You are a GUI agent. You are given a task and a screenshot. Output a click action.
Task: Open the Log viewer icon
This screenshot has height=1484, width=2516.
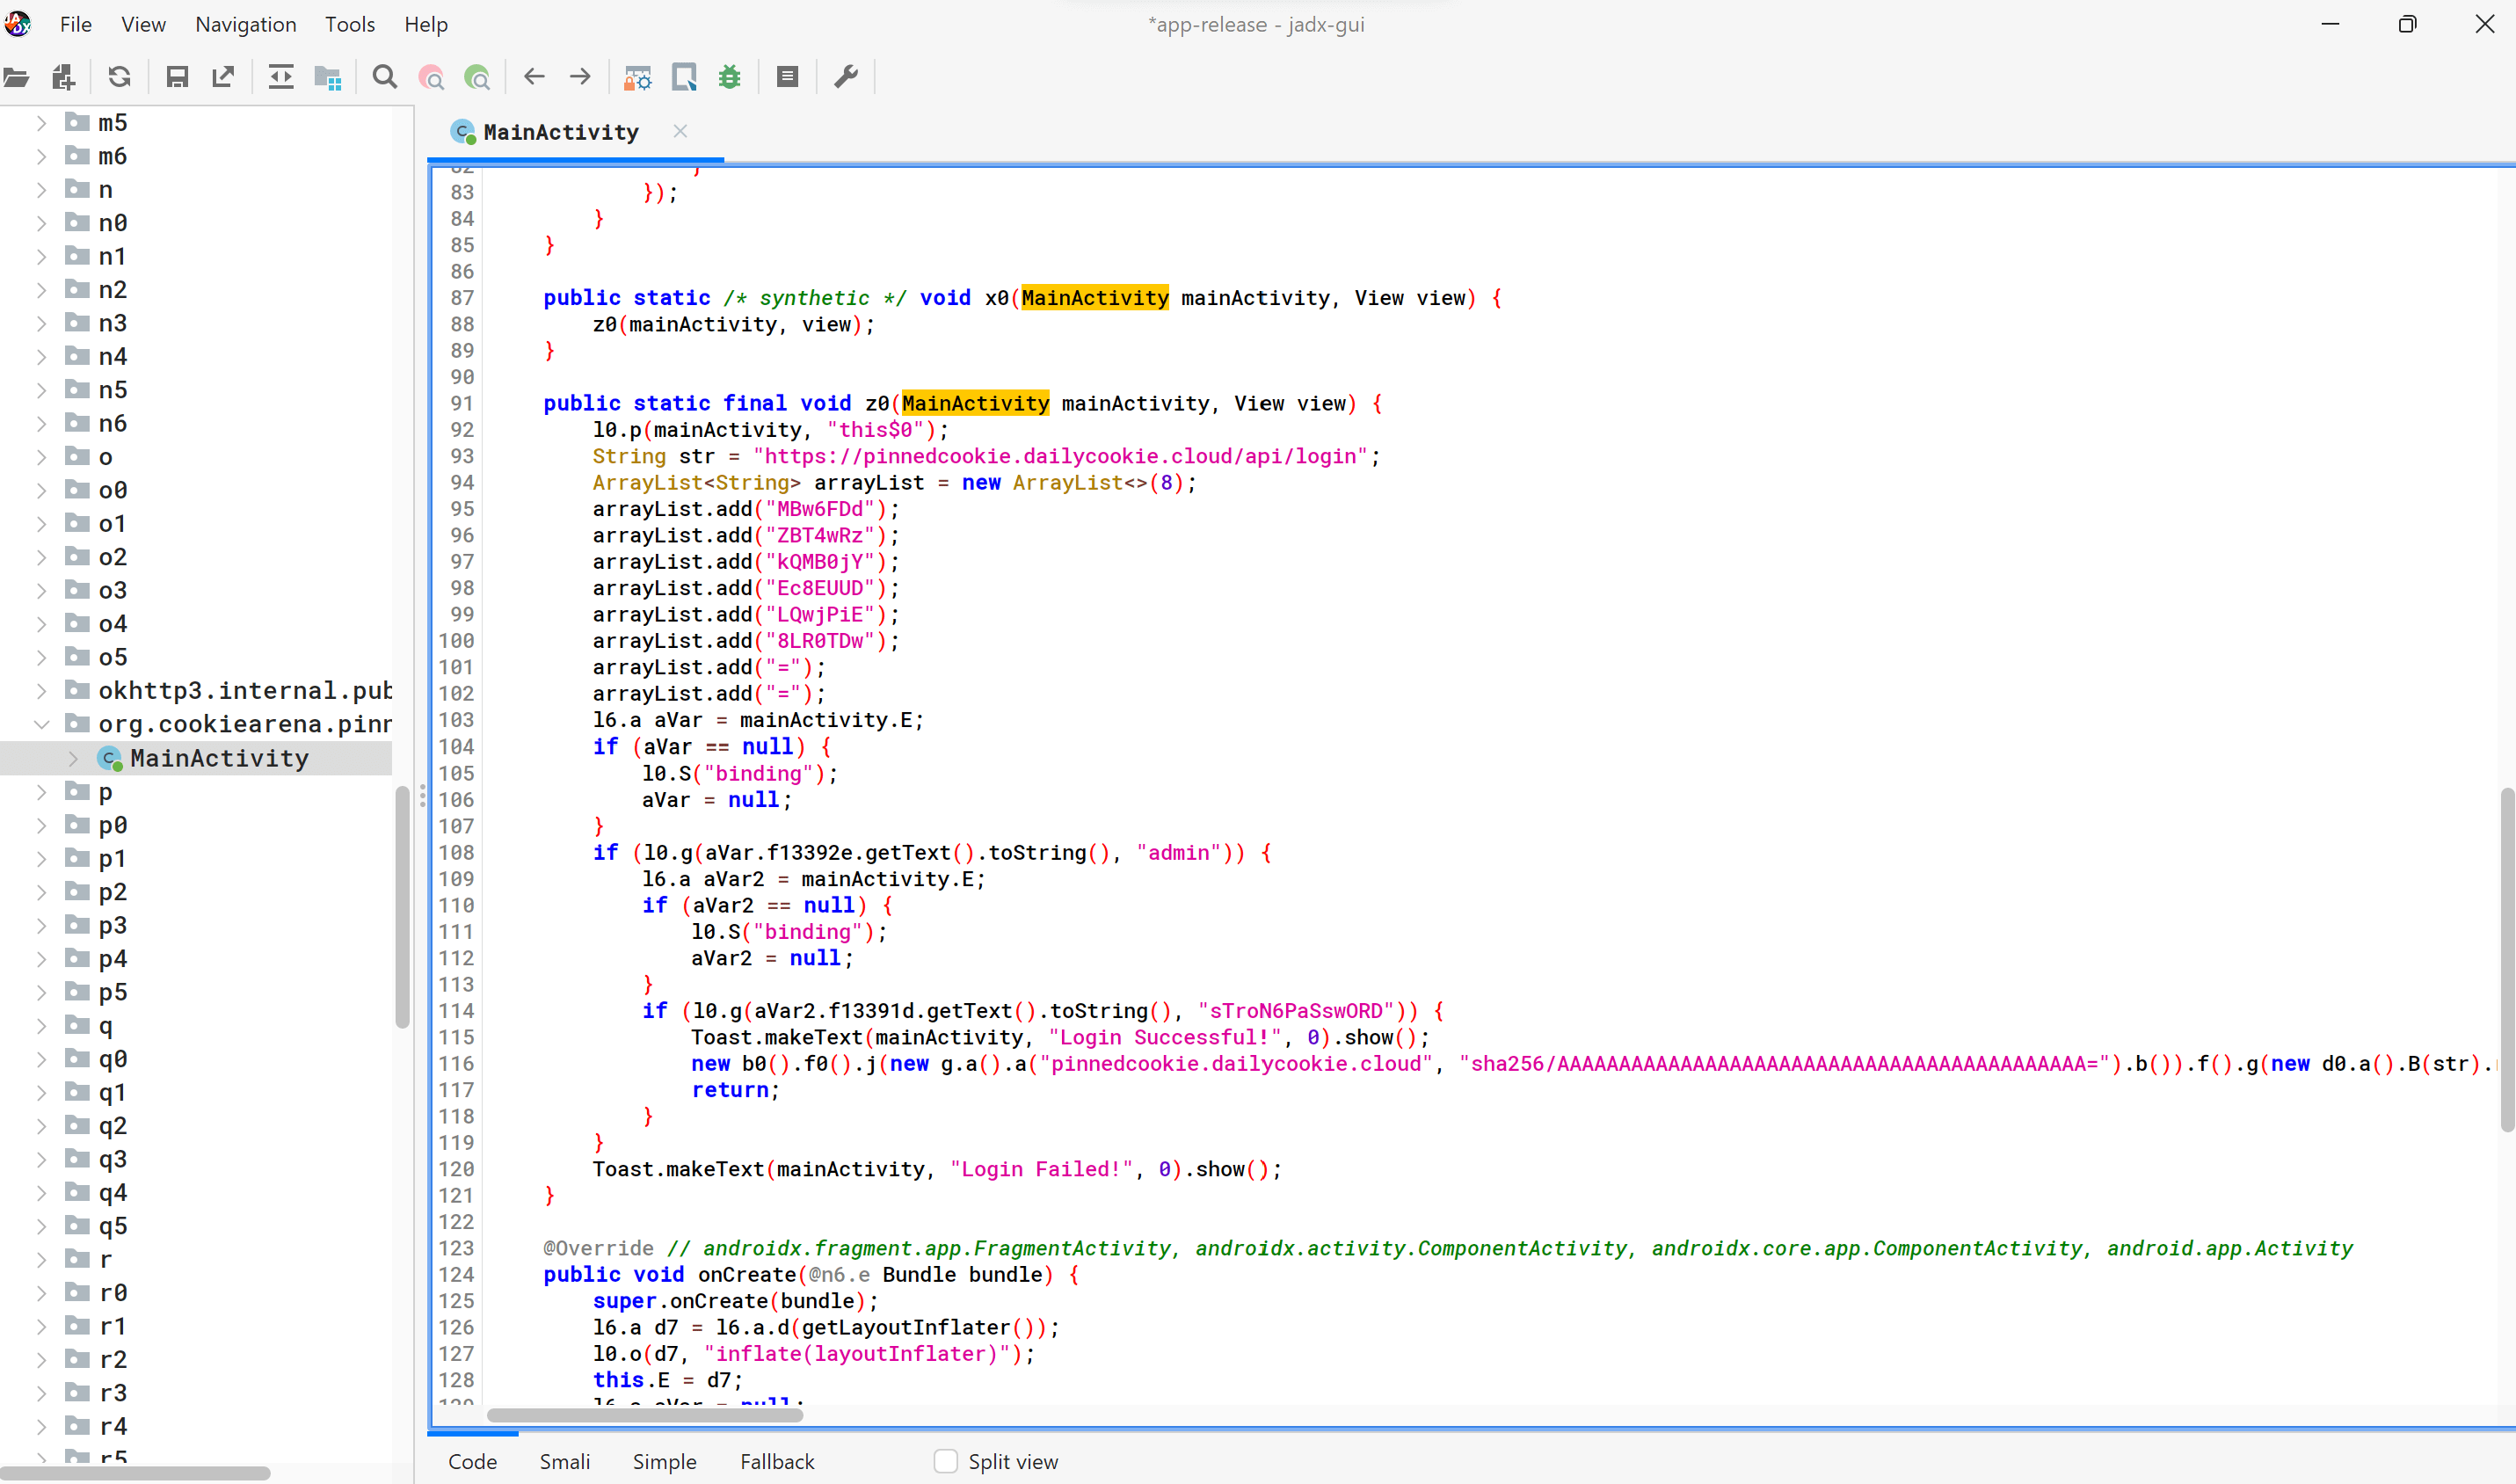[787, 77]
